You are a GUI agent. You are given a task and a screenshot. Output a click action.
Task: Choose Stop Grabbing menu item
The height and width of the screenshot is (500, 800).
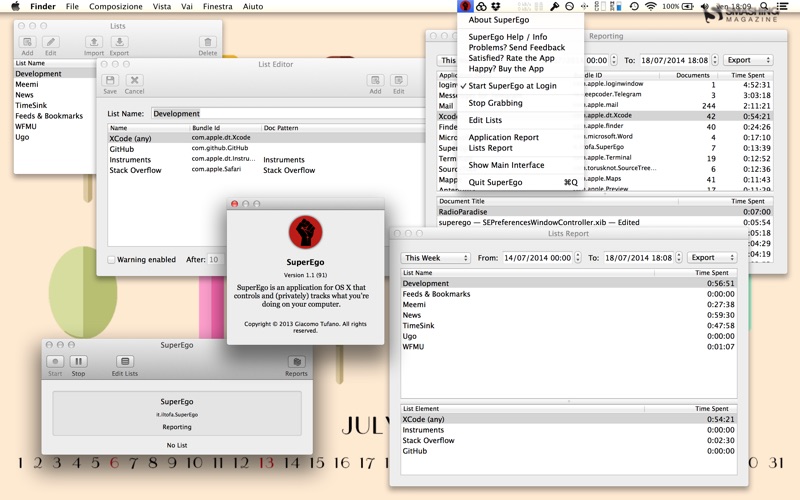point(495,103)
